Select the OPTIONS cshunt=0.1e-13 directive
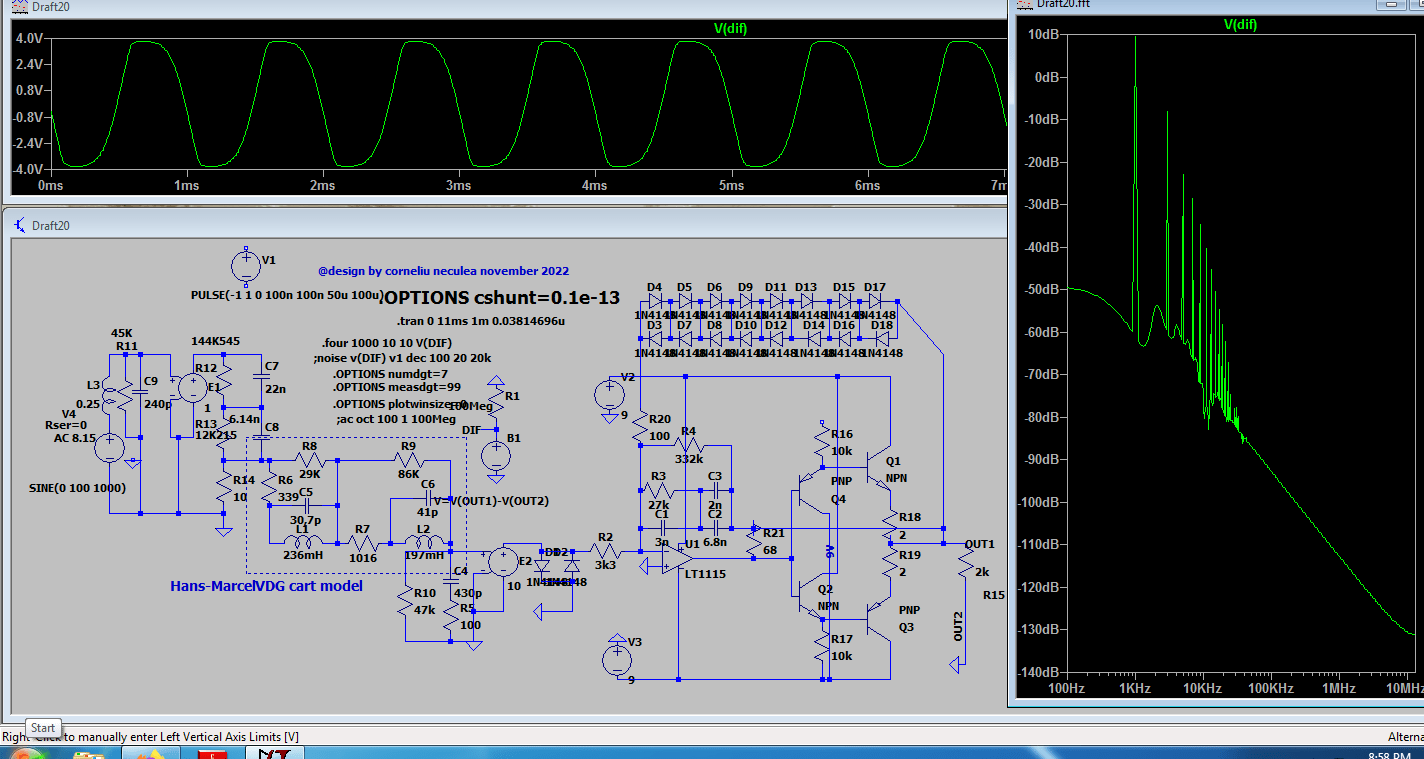The height and width of the screenshot is (759, 1424). [500, 298]
